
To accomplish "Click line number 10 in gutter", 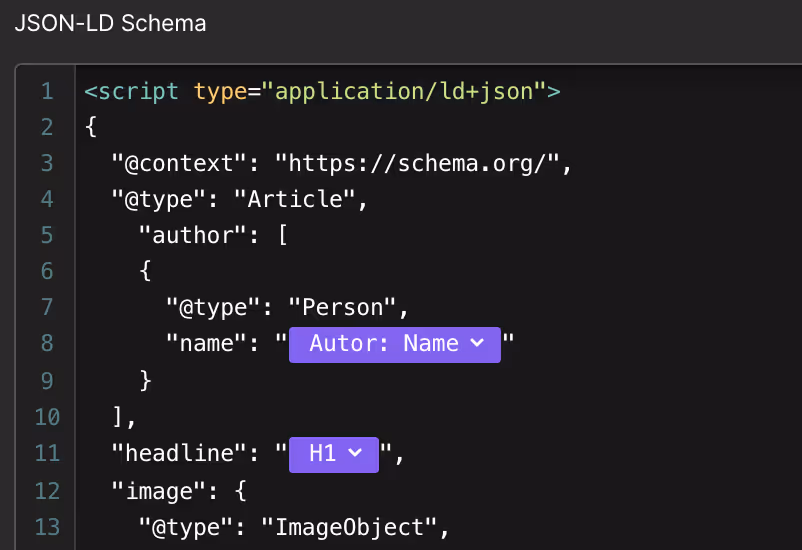I will pyautogui.click(x=47, y=417).
